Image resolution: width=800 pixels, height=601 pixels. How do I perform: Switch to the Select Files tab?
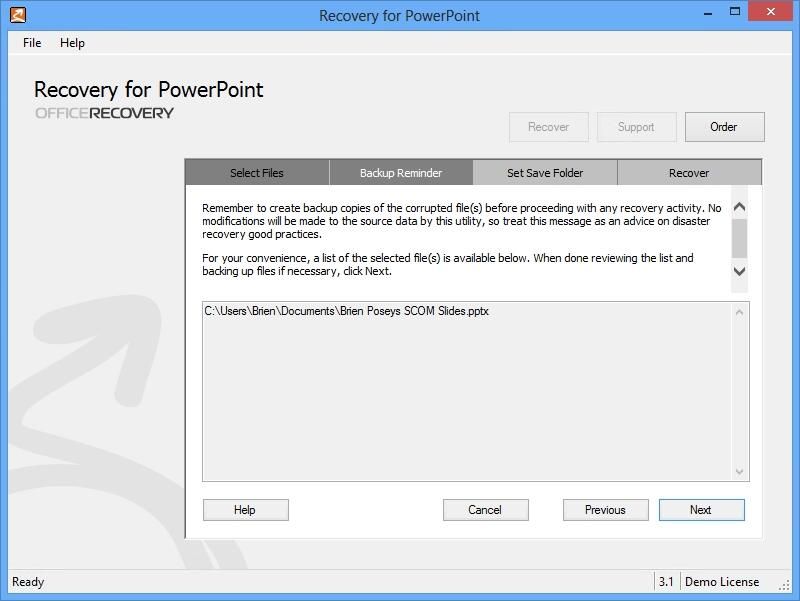pyautogui.click(x=256, y=172)
